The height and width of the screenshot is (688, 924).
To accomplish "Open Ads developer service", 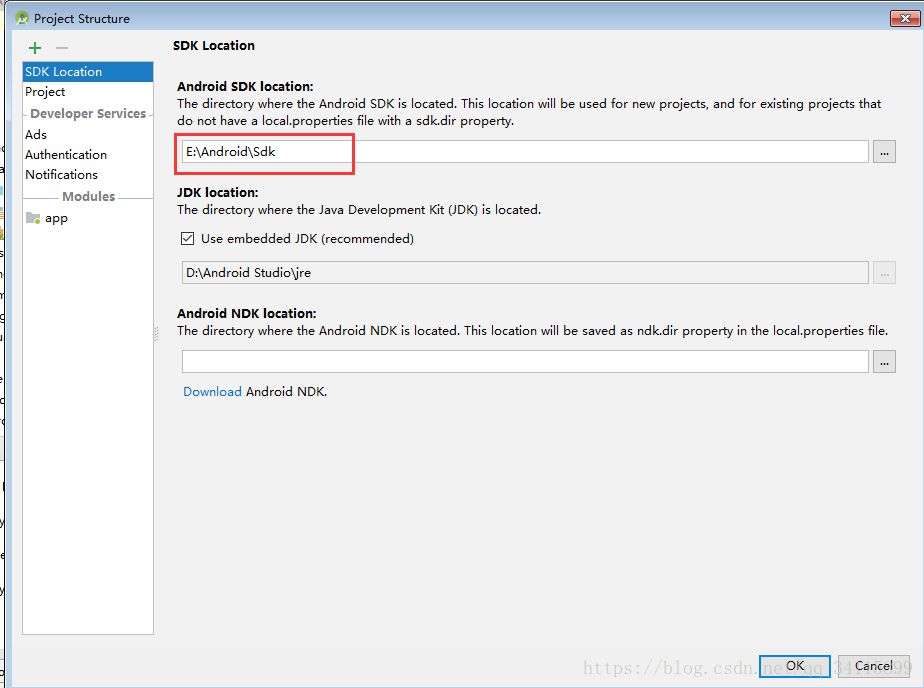I will pos(88,135).
